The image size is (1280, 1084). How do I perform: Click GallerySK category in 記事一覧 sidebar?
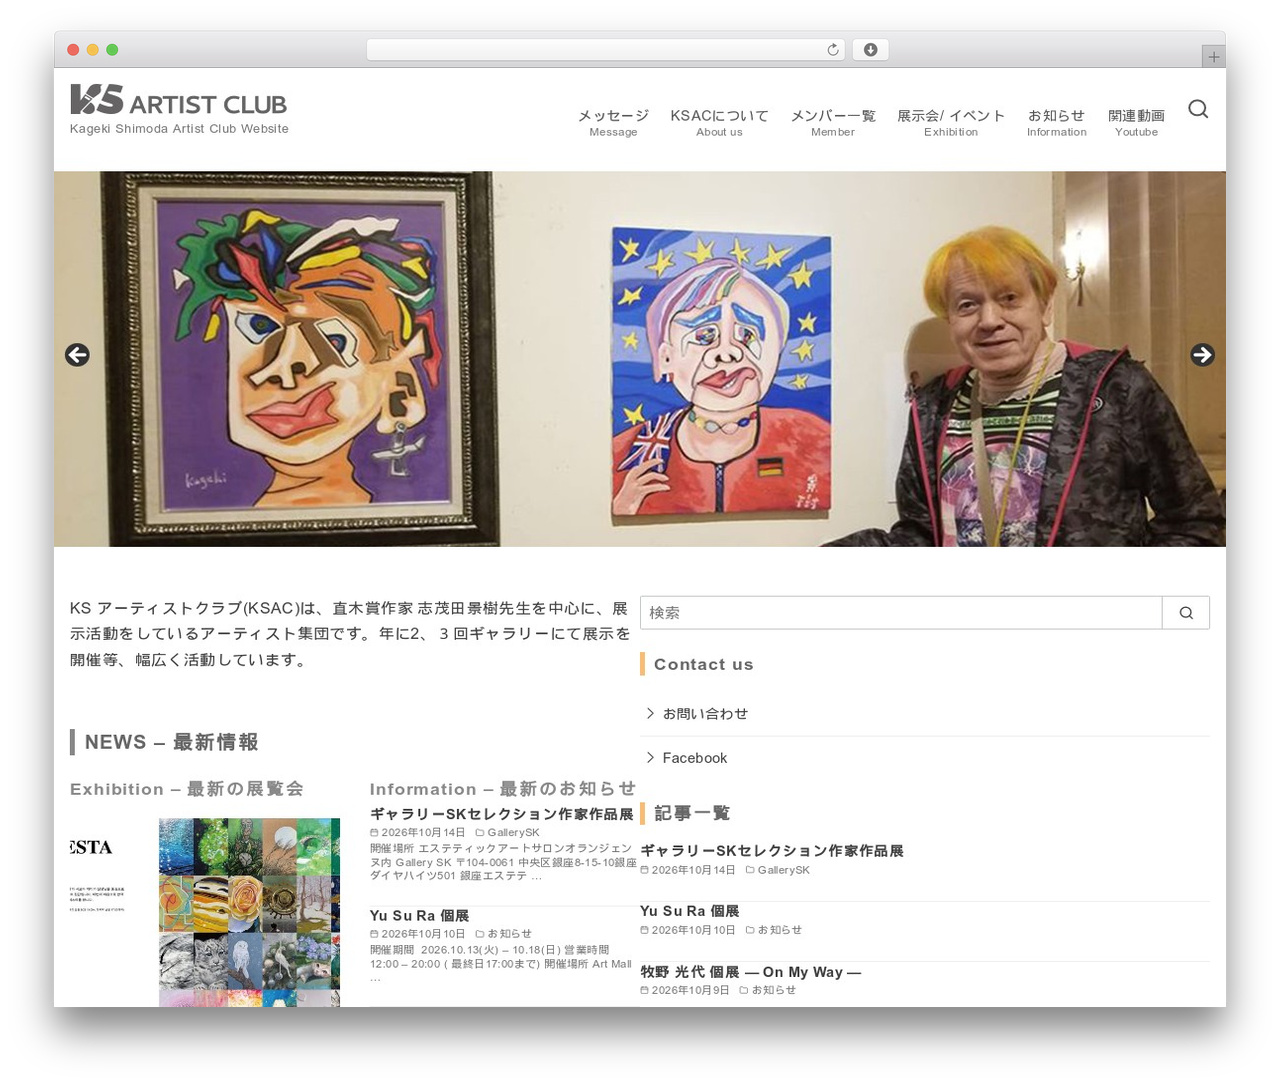(x=783, y=870)
